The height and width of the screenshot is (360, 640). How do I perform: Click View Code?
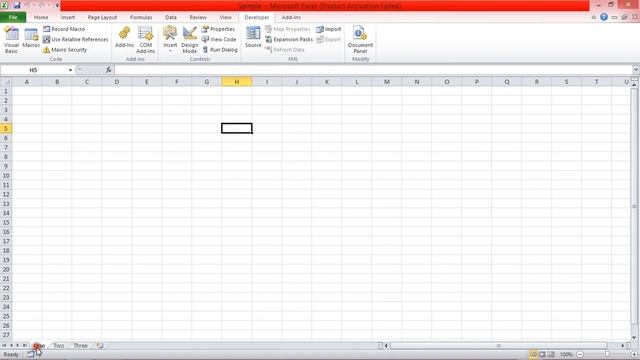219,39
